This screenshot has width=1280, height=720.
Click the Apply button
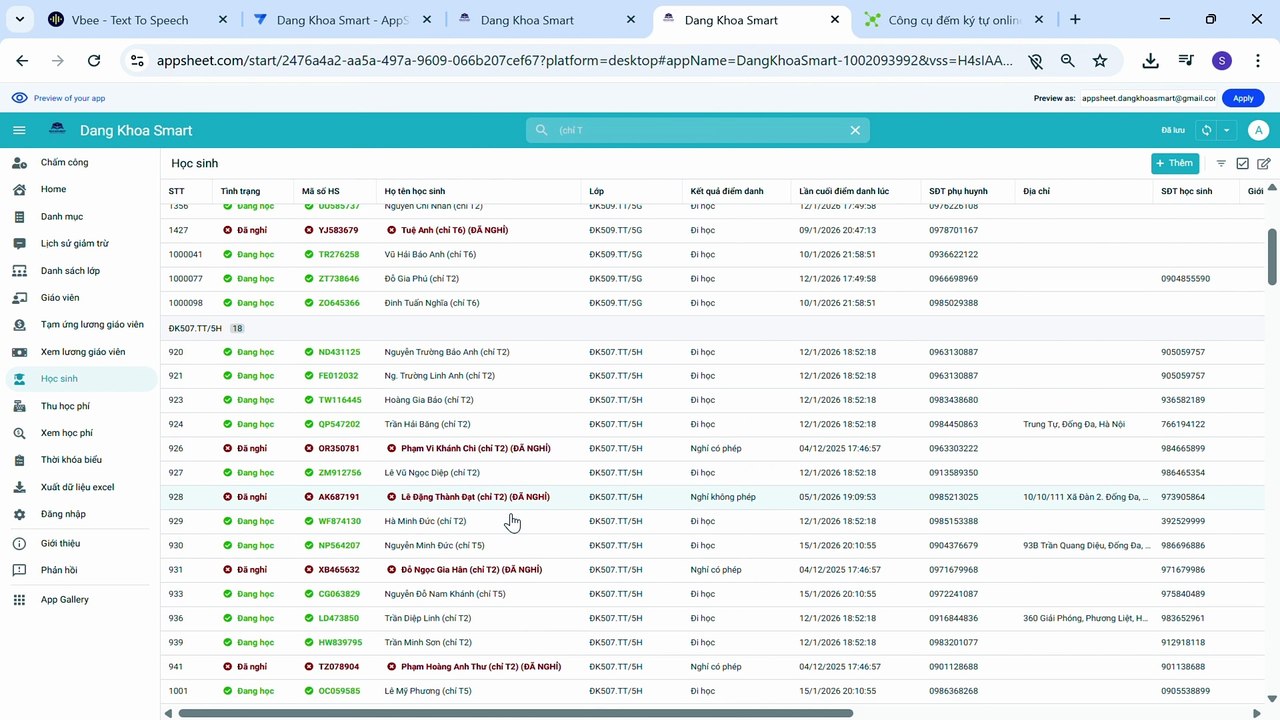pos(1243,98)
